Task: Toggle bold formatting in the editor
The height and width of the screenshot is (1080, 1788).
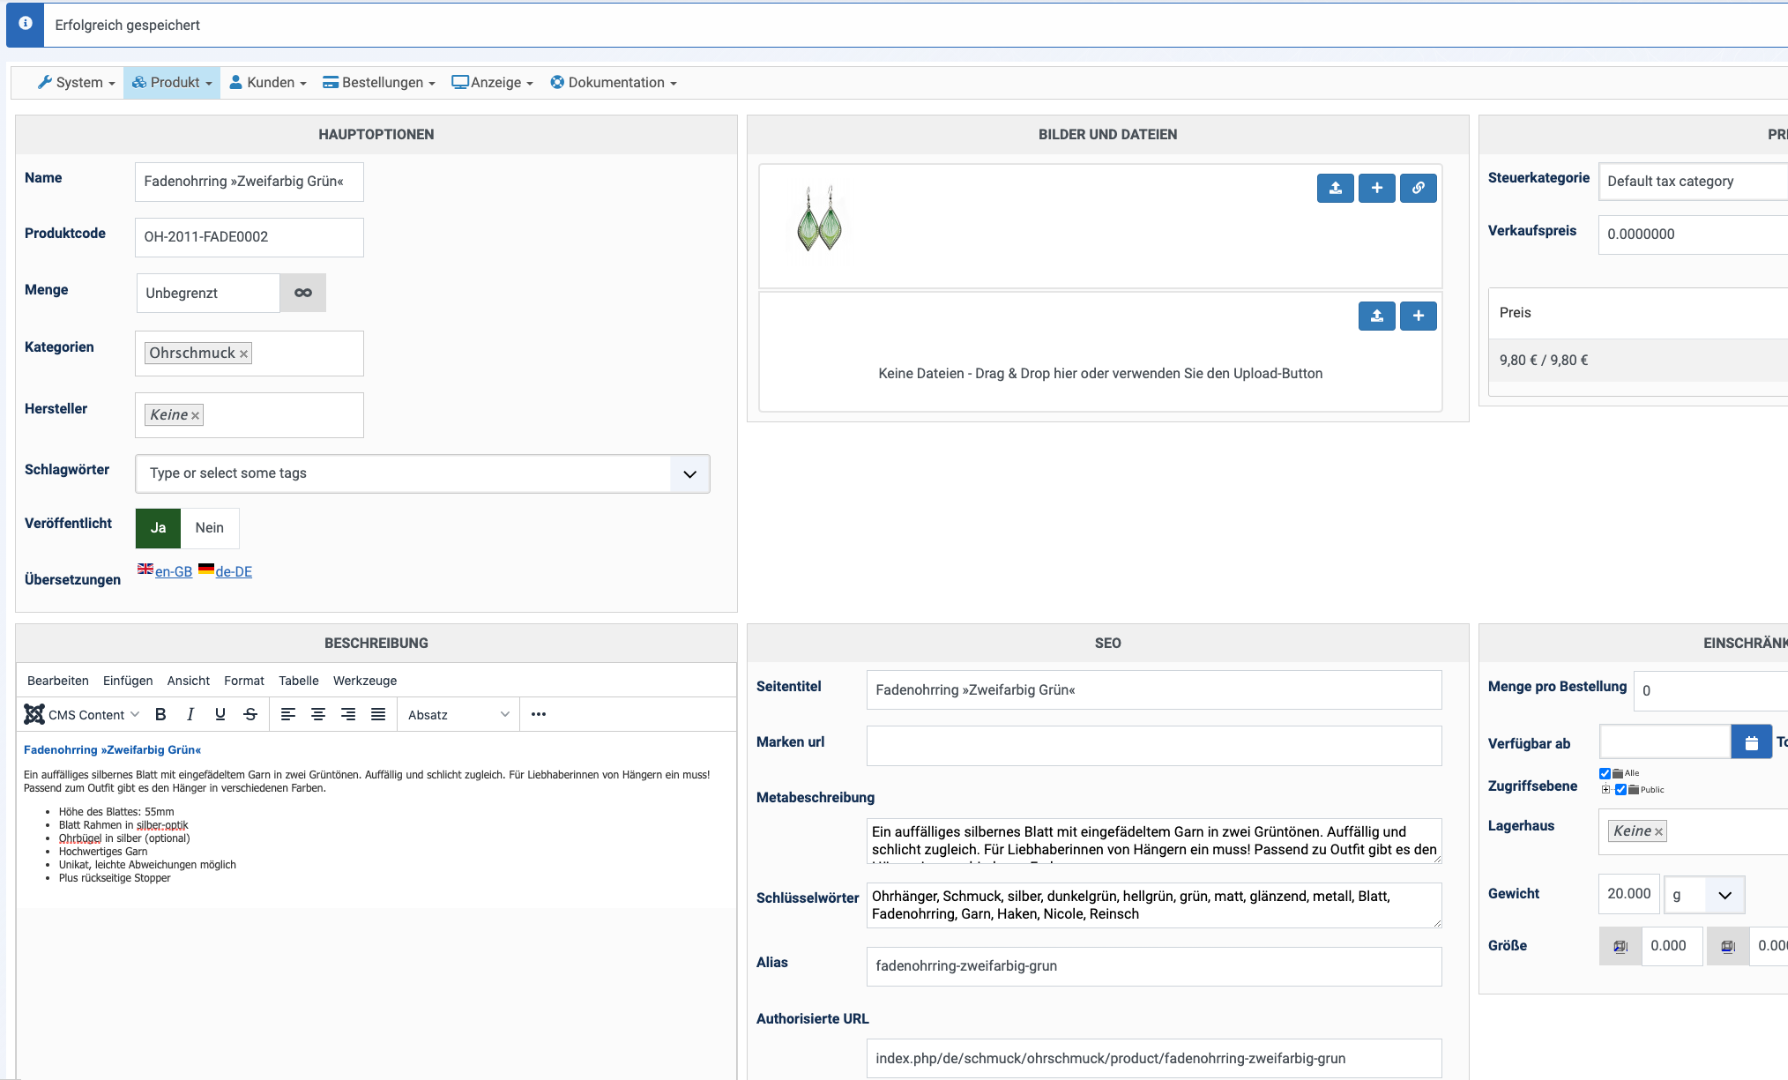Action: point(161,715)
